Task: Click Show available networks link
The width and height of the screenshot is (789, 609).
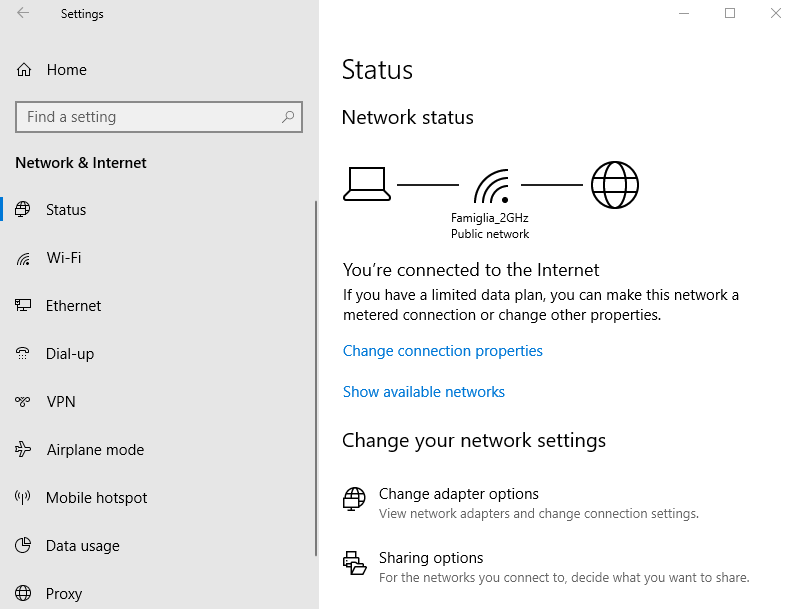Action: click(x=423, y=392)
